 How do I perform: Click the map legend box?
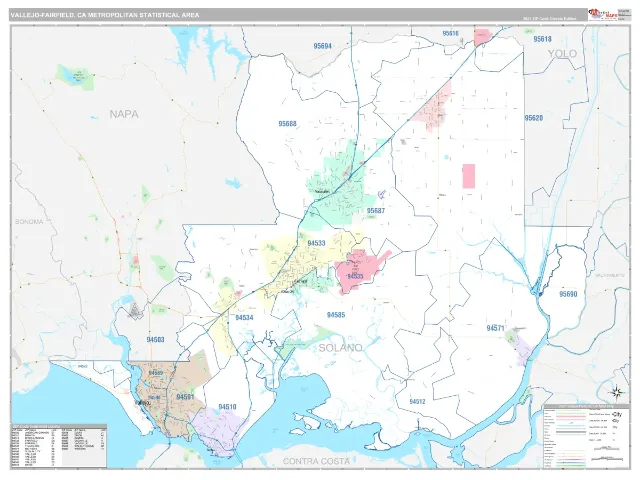coord(587,436)
